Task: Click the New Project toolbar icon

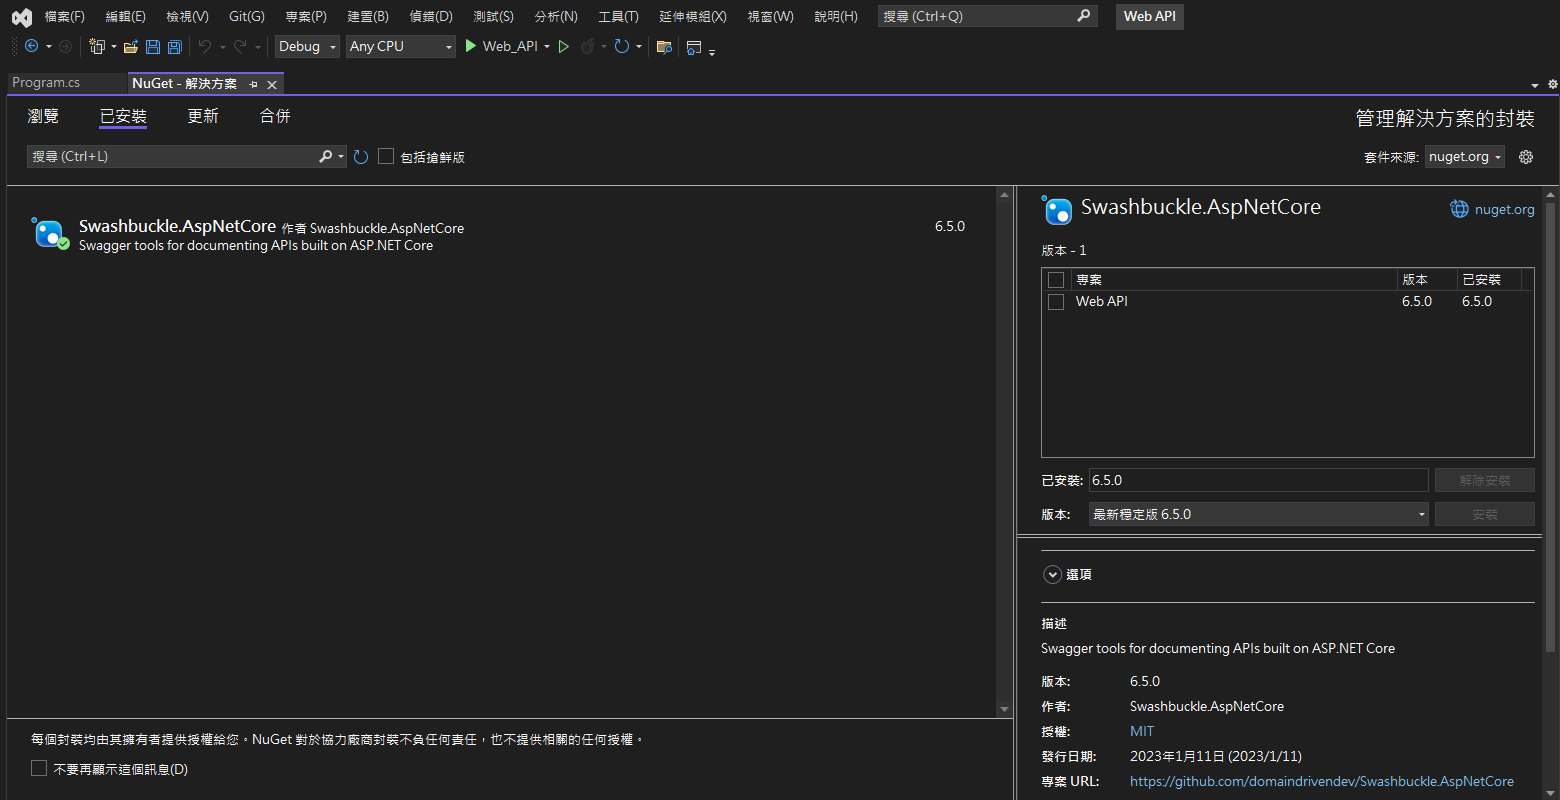Action: (97, 46)
